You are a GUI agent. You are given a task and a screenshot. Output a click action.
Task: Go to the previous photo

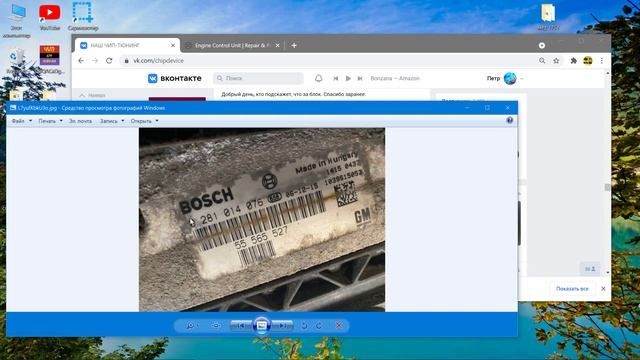(241, 325)
